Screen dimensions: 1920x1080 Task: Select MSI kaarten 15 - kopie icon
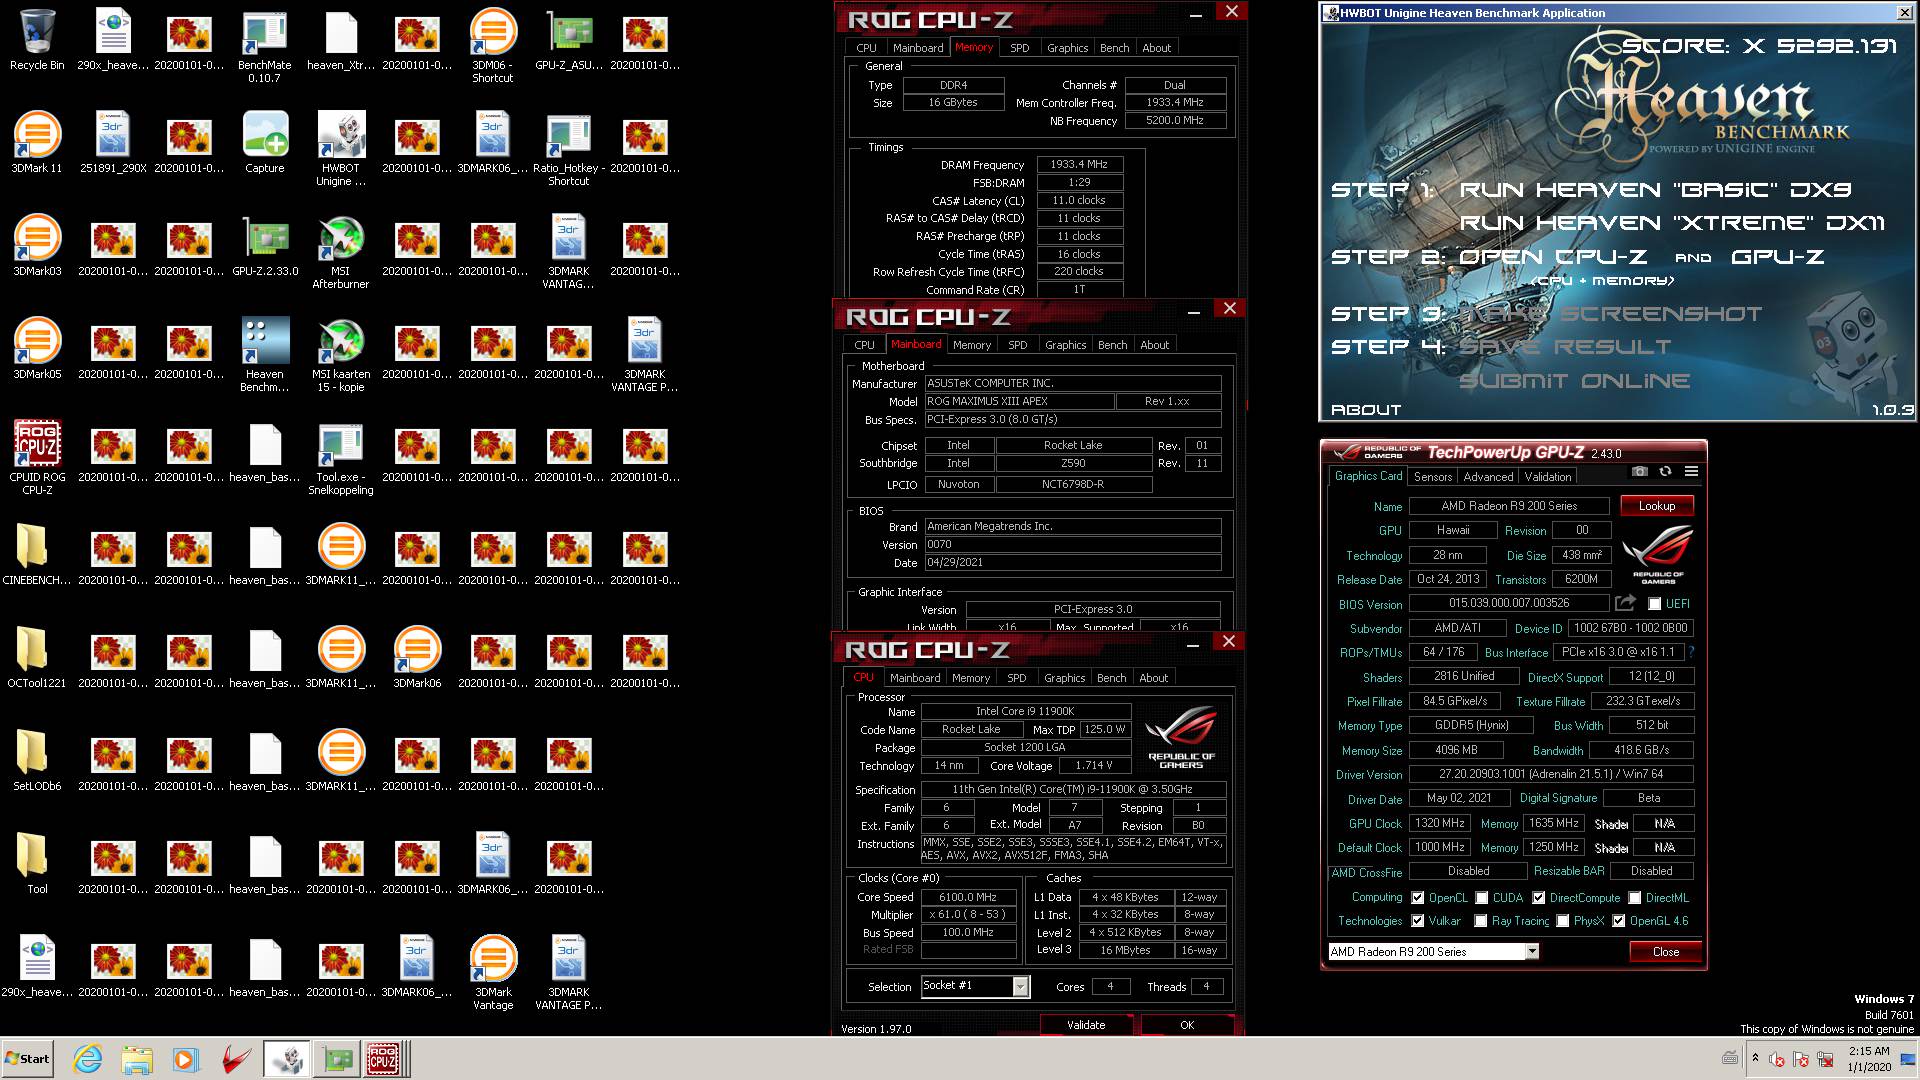(341, 355)
